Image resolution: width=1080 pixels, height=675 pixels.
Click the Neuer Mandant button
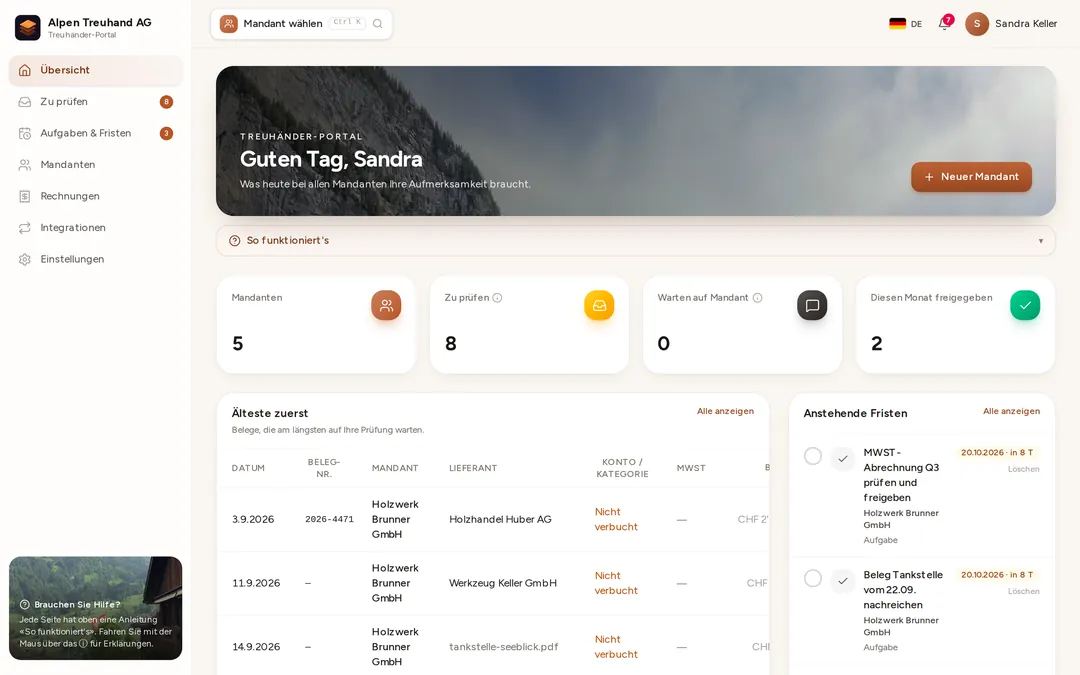tap(971, 177)
